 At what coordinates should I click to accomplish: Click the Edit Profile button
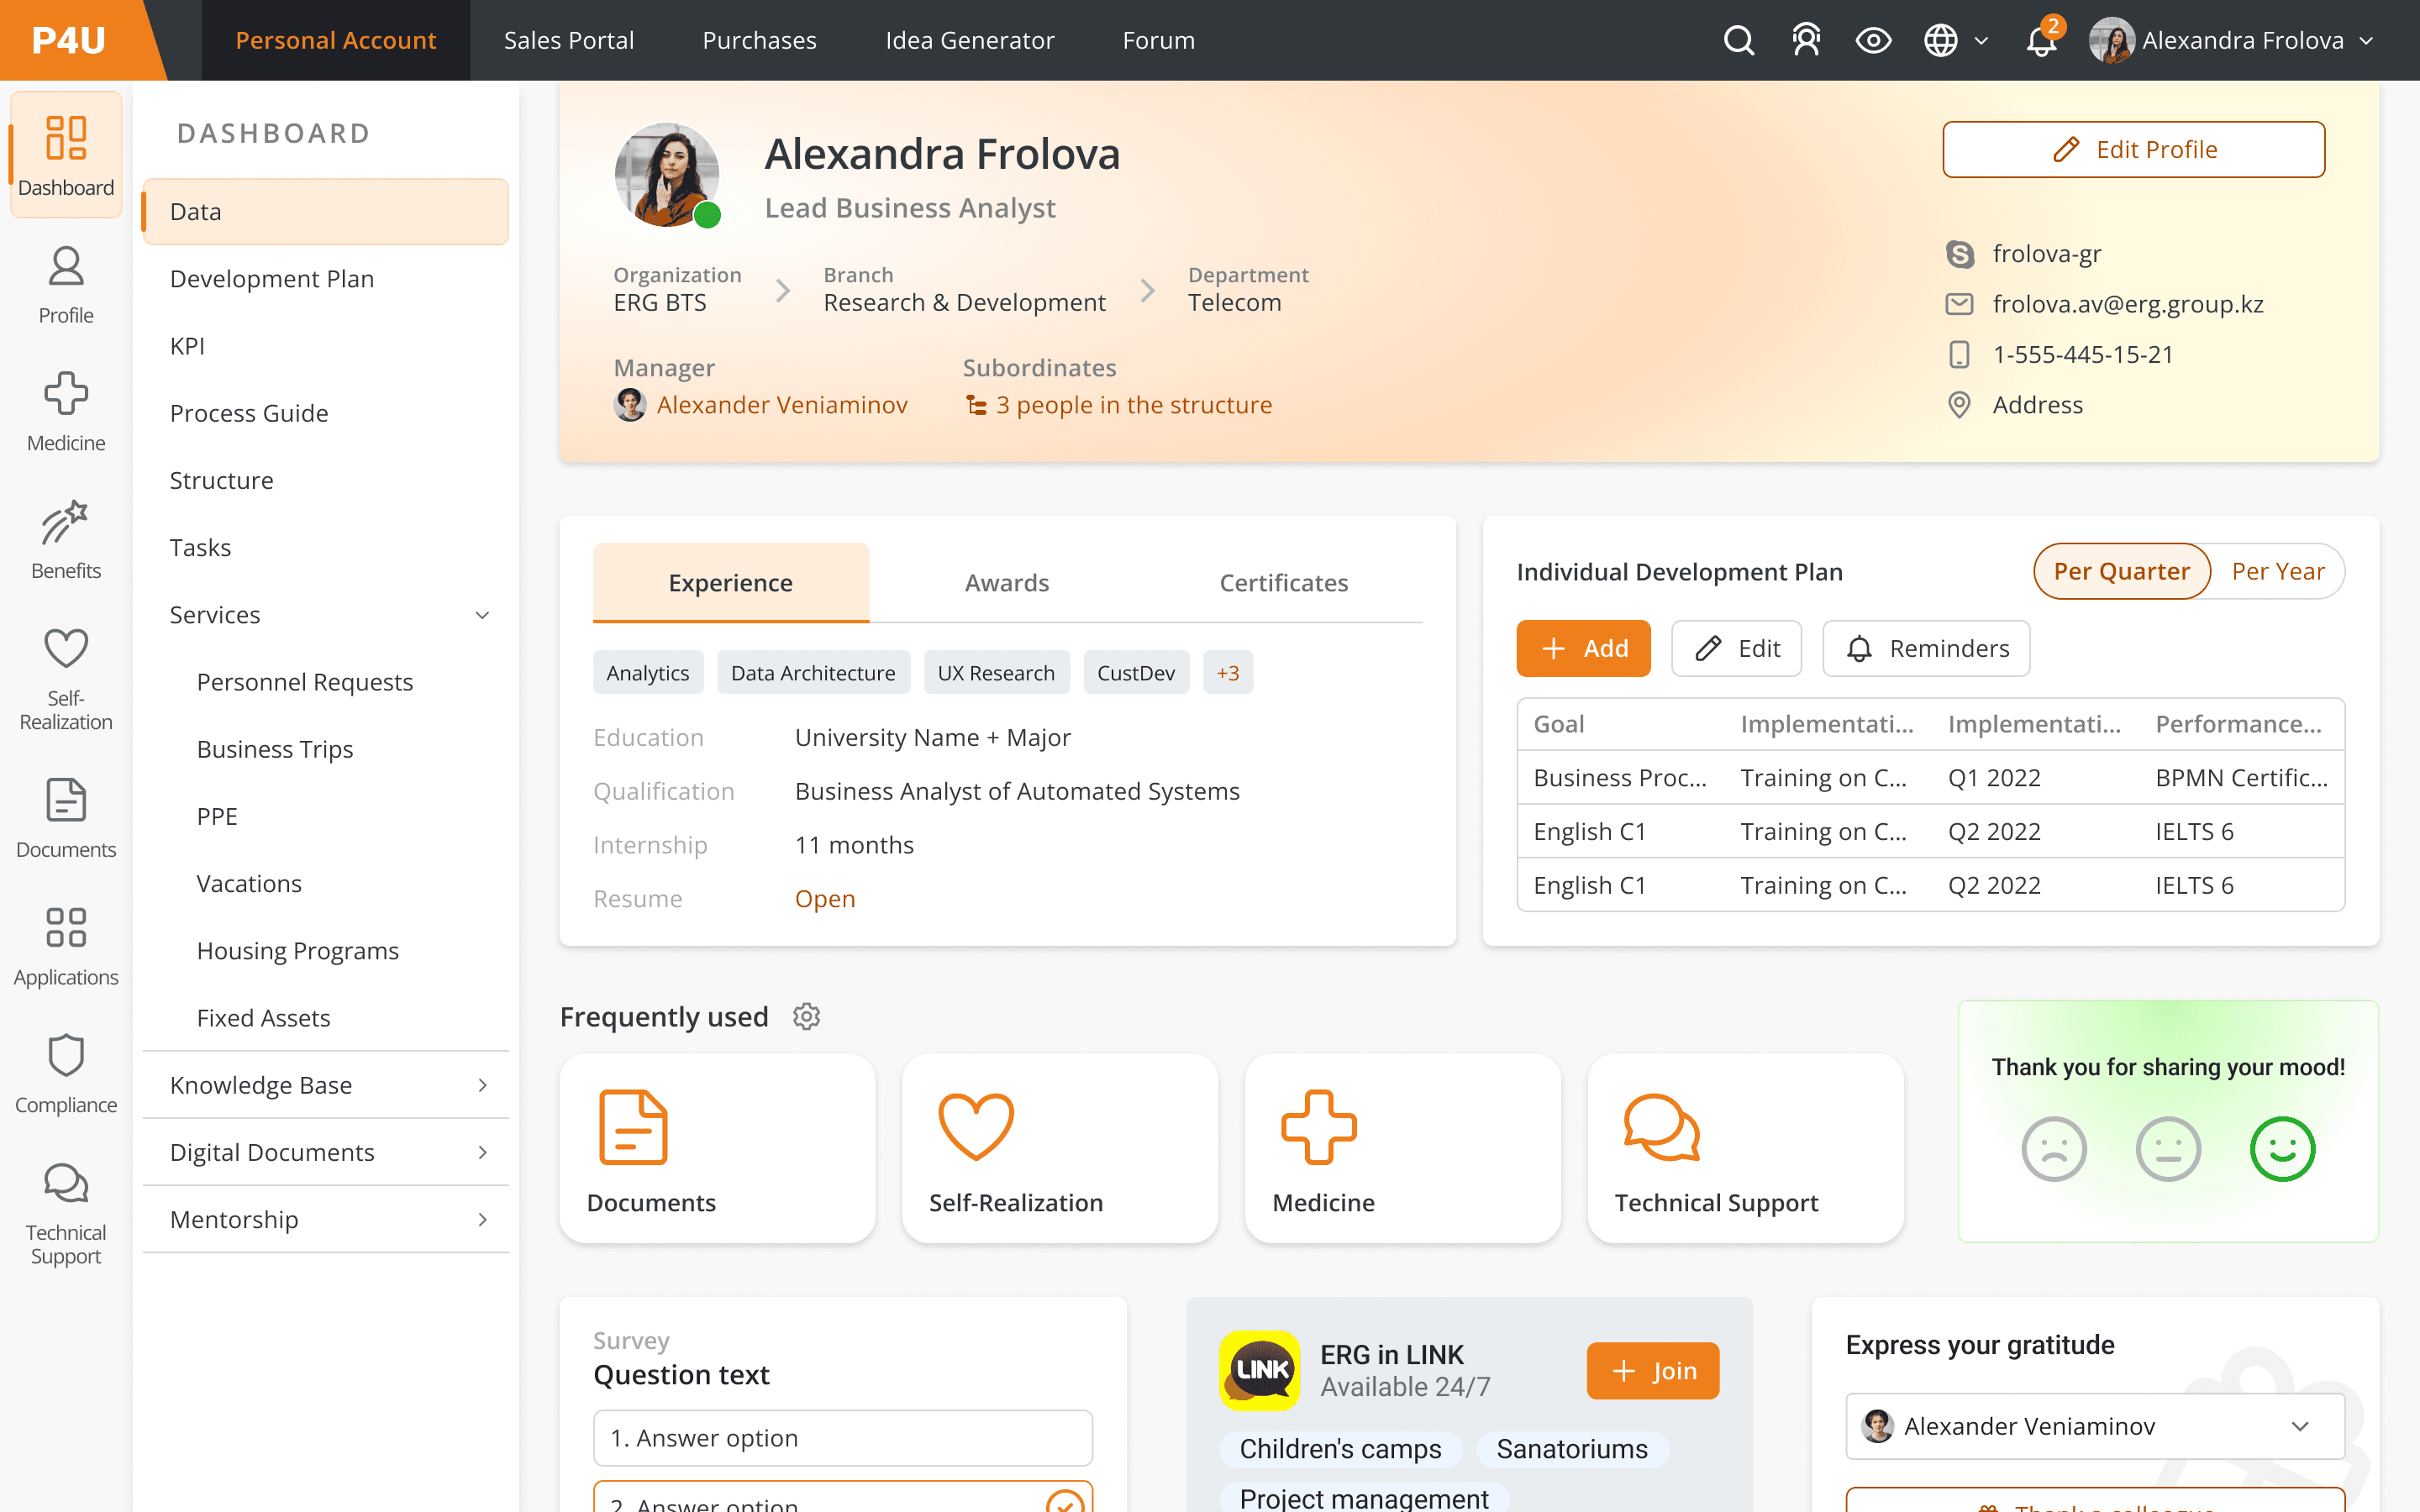(2133, 149)
